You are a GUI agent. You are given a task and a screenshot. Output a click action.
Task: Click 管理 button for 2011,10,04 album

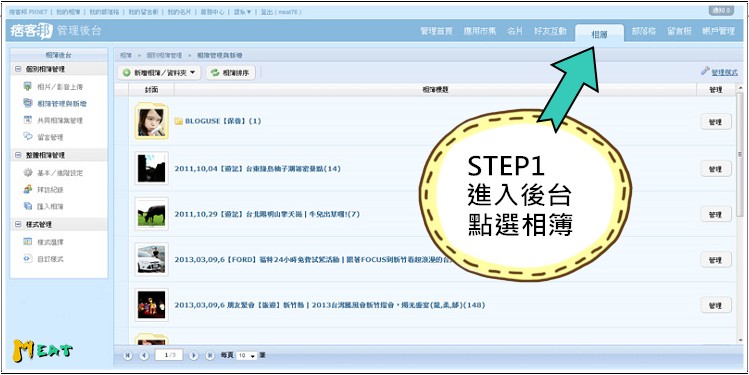point(716,169)
